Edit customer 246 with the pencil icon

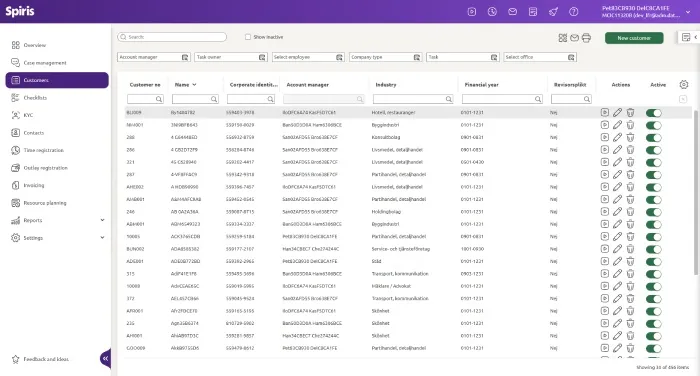(617, 212)
